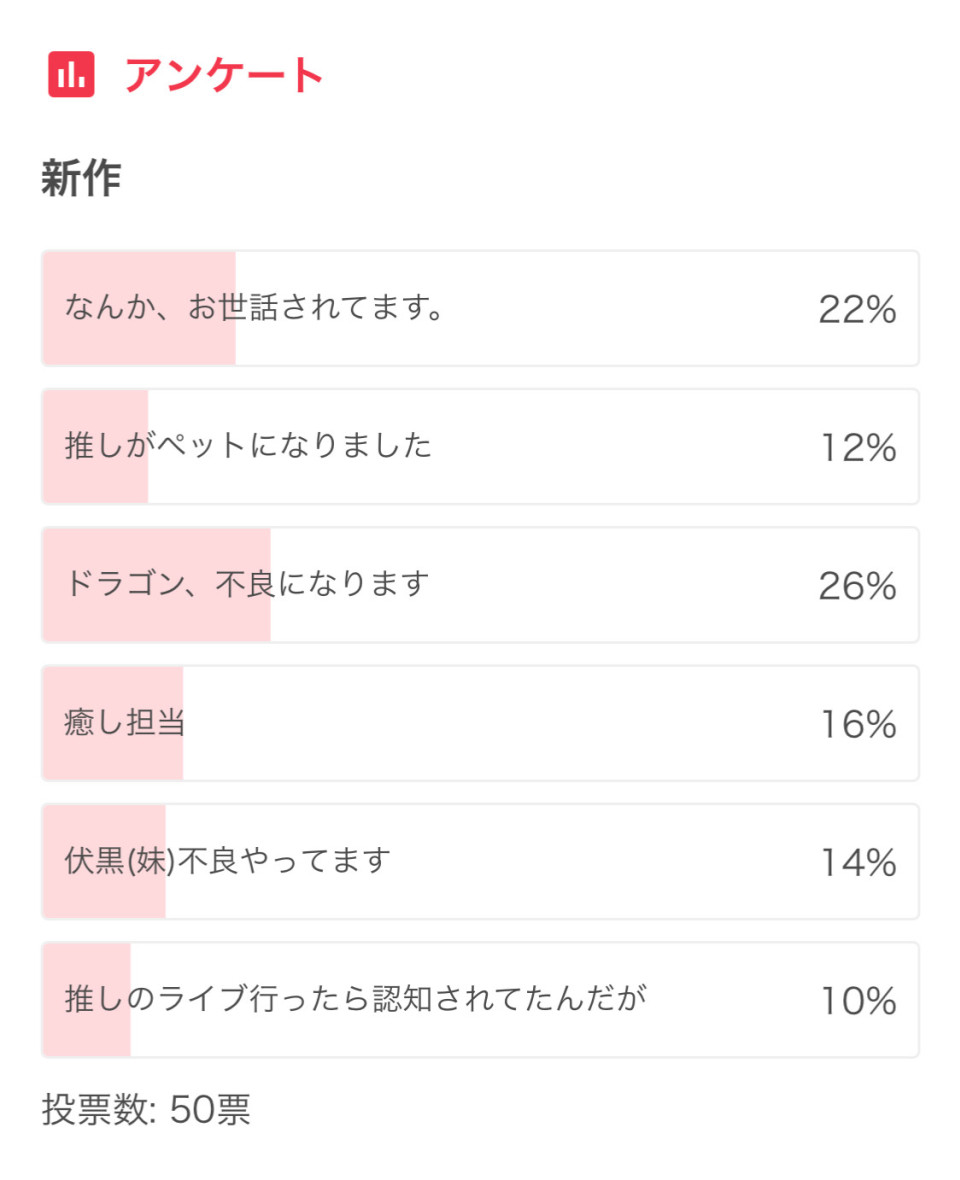Click the pink bar in 癒し担当 row

click(x=113, y=723)
